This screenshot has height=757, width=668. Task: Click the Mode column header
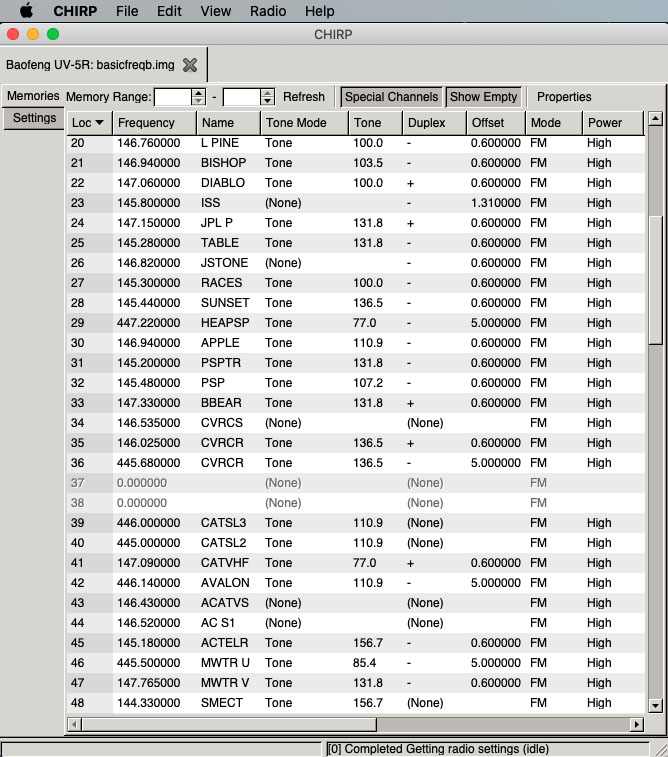point(554,123)
